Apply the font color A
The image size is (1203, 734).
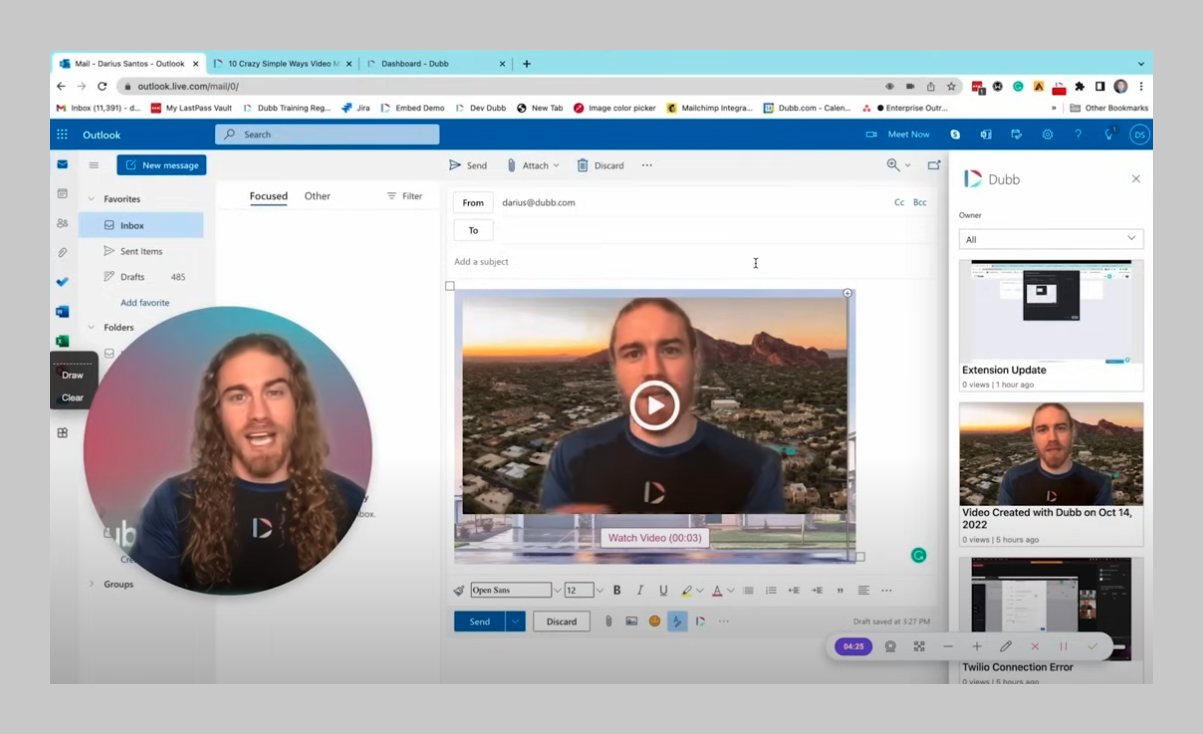(x=717, y=590)
